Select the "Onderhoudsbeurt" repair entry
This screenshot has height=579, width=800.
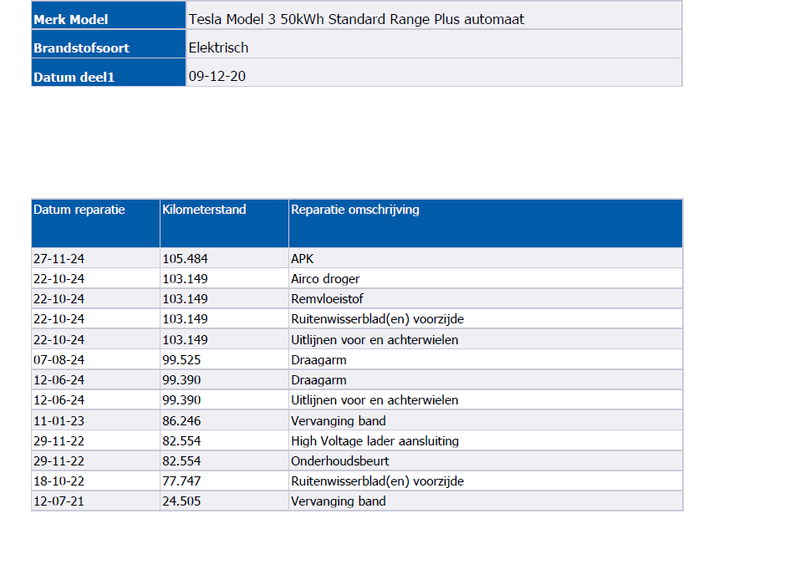point(339,461)
